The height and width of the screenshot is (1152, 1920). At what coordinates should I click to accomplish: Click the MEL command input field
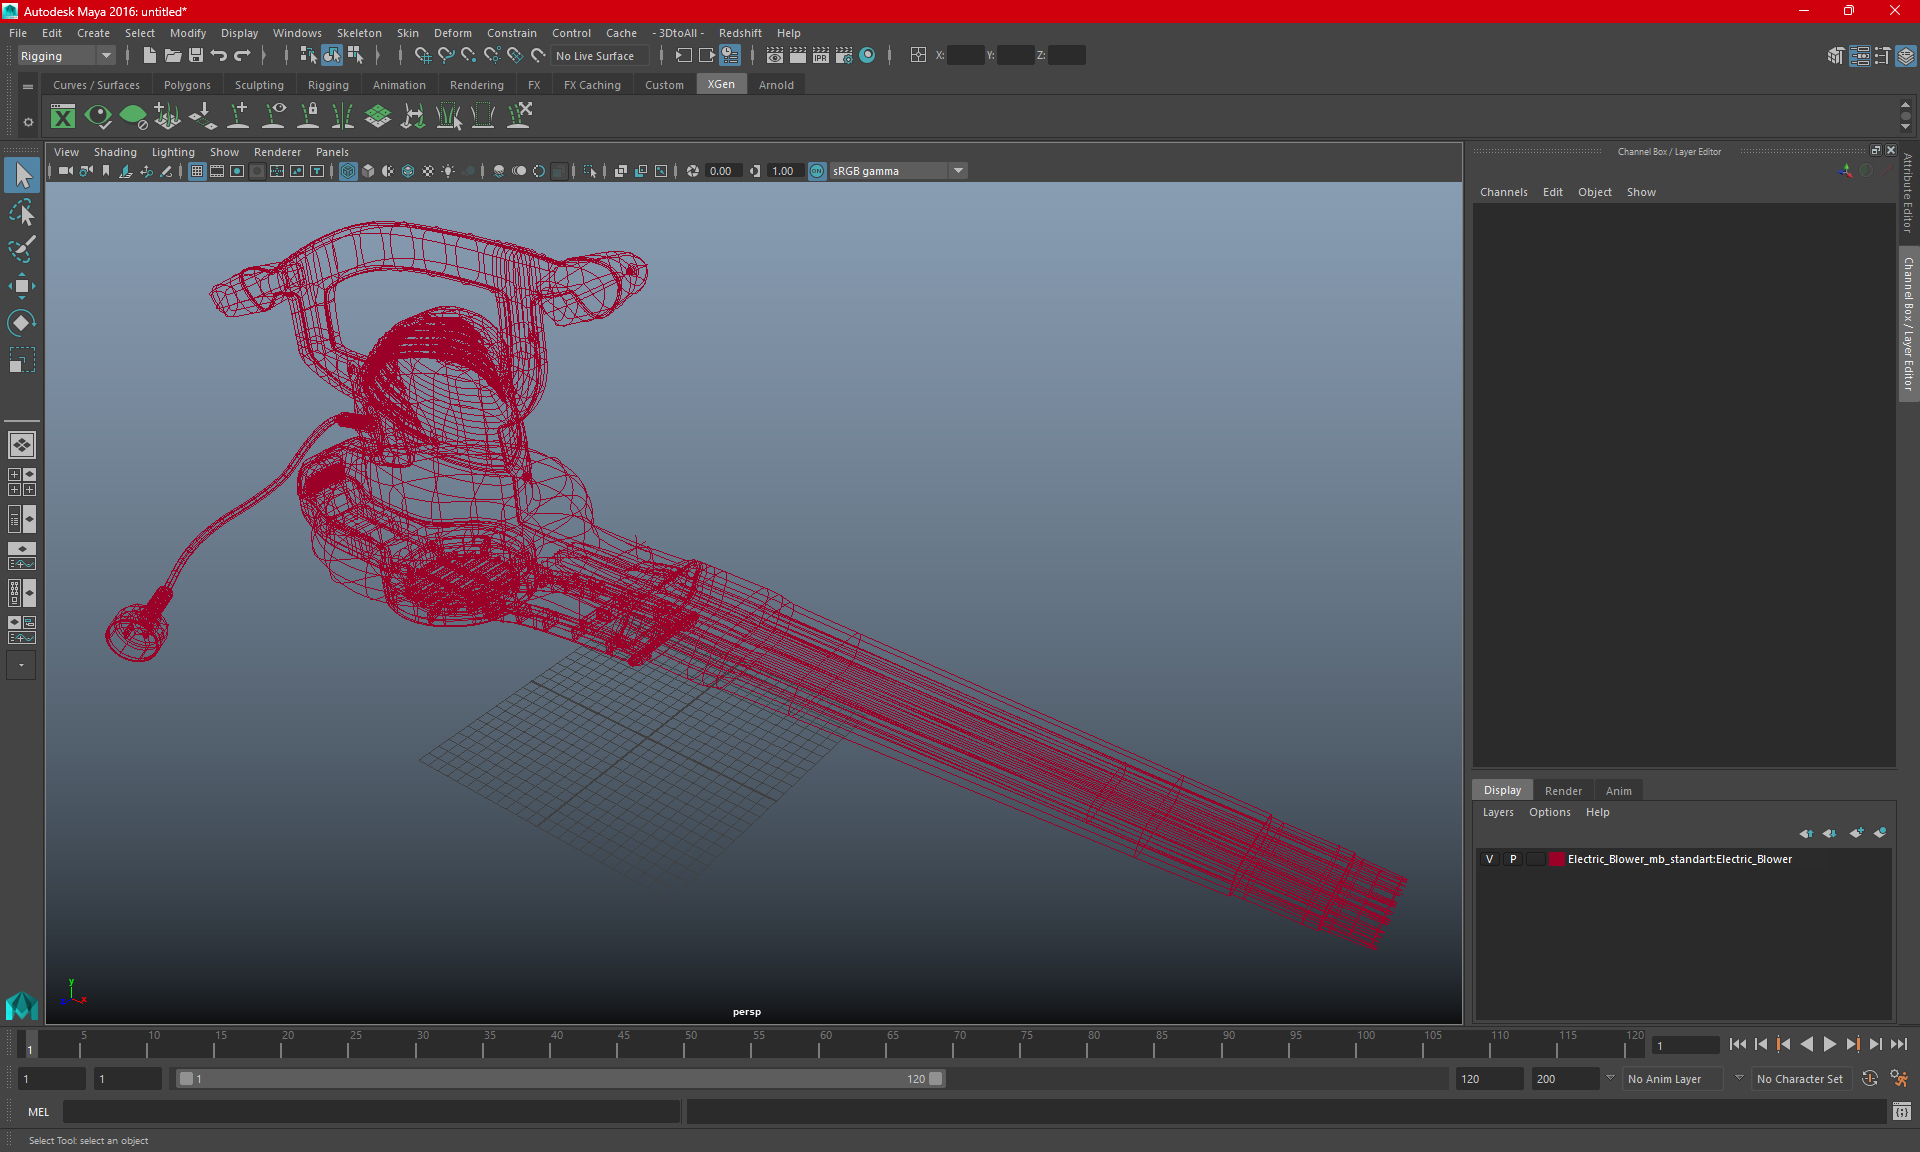point(372,1111)
